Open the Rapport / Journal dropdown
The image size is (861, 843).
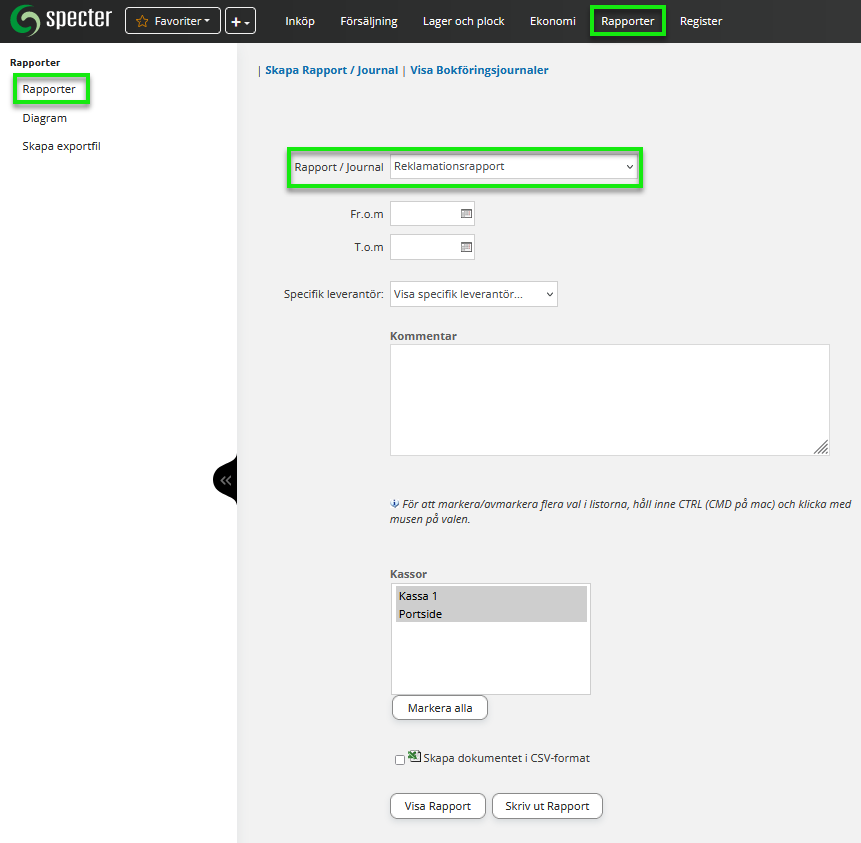click(514, 167)
